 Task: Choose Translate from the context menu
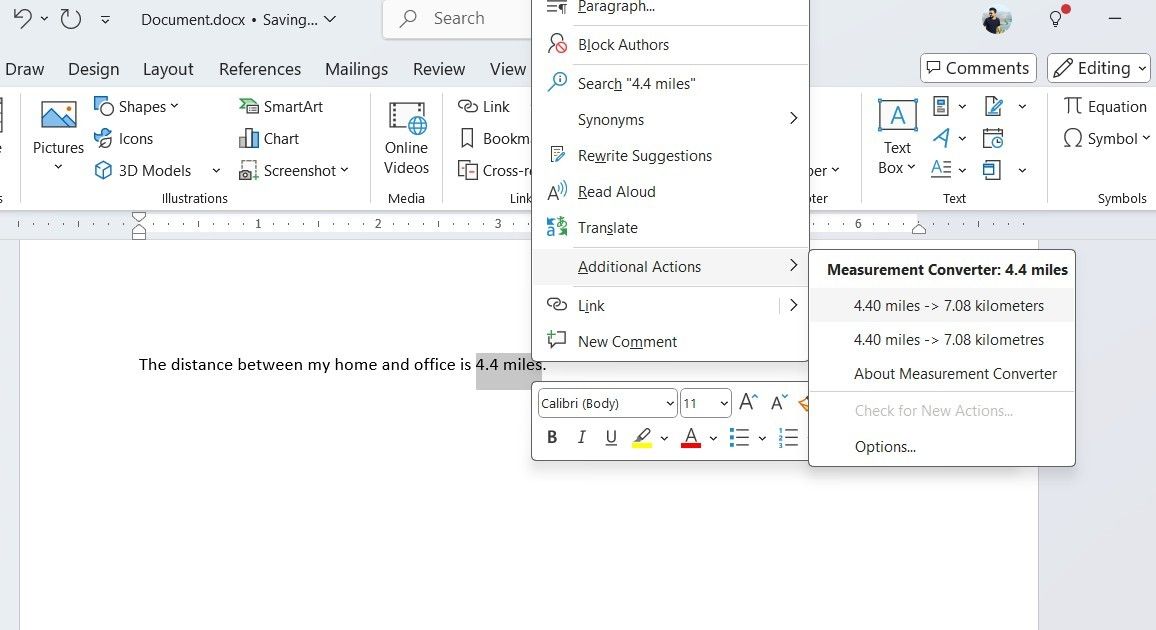[x=607, y=228]
